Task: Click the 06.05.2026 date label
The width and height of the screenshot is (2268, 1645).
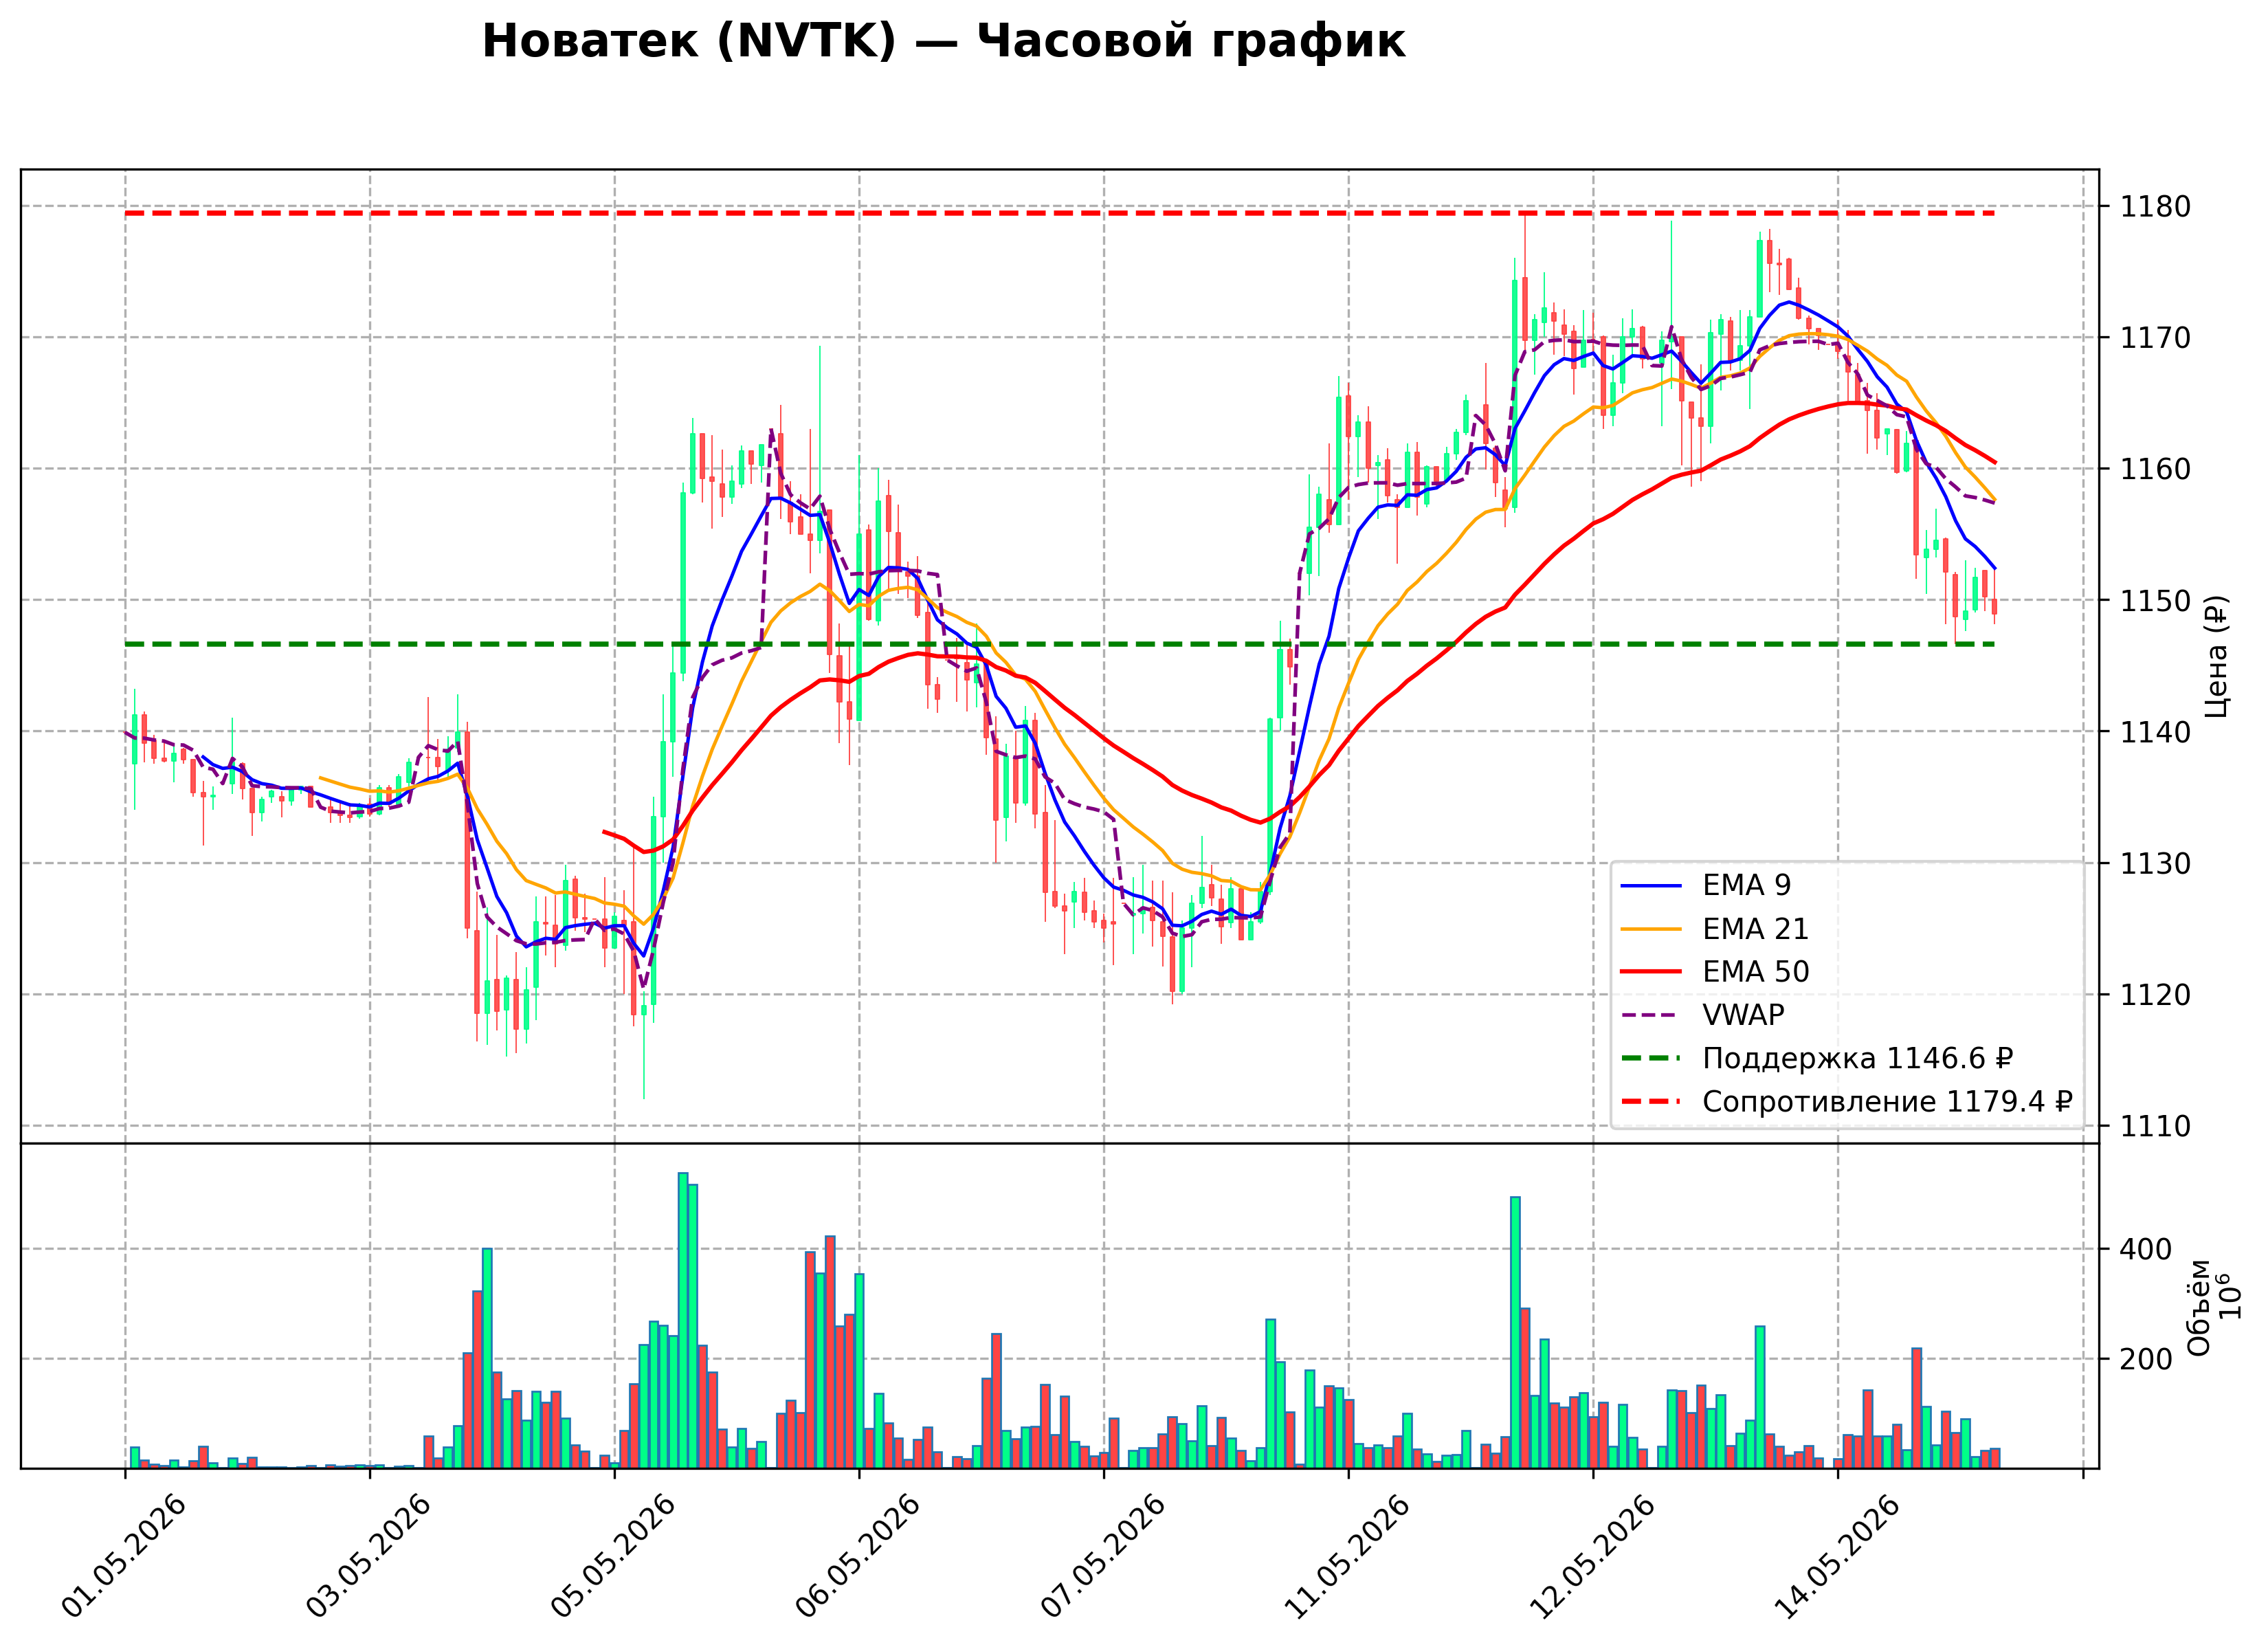Action: tap(859, 1556)
